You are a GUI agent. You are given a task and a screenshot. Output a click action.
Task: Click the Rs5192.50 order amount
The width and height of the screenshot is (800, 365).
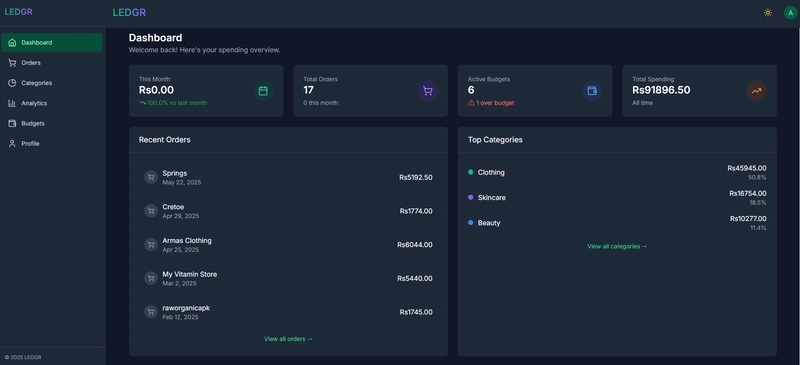pos(416,178)
